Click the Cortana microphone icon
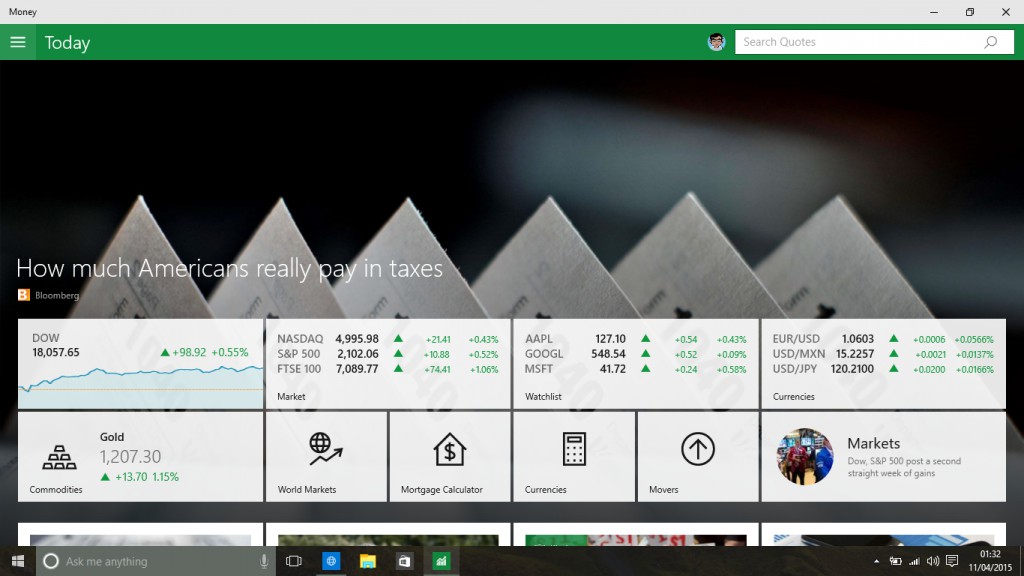The width and height of the screenshot is (1024, 576). click(x=264, y=561)
